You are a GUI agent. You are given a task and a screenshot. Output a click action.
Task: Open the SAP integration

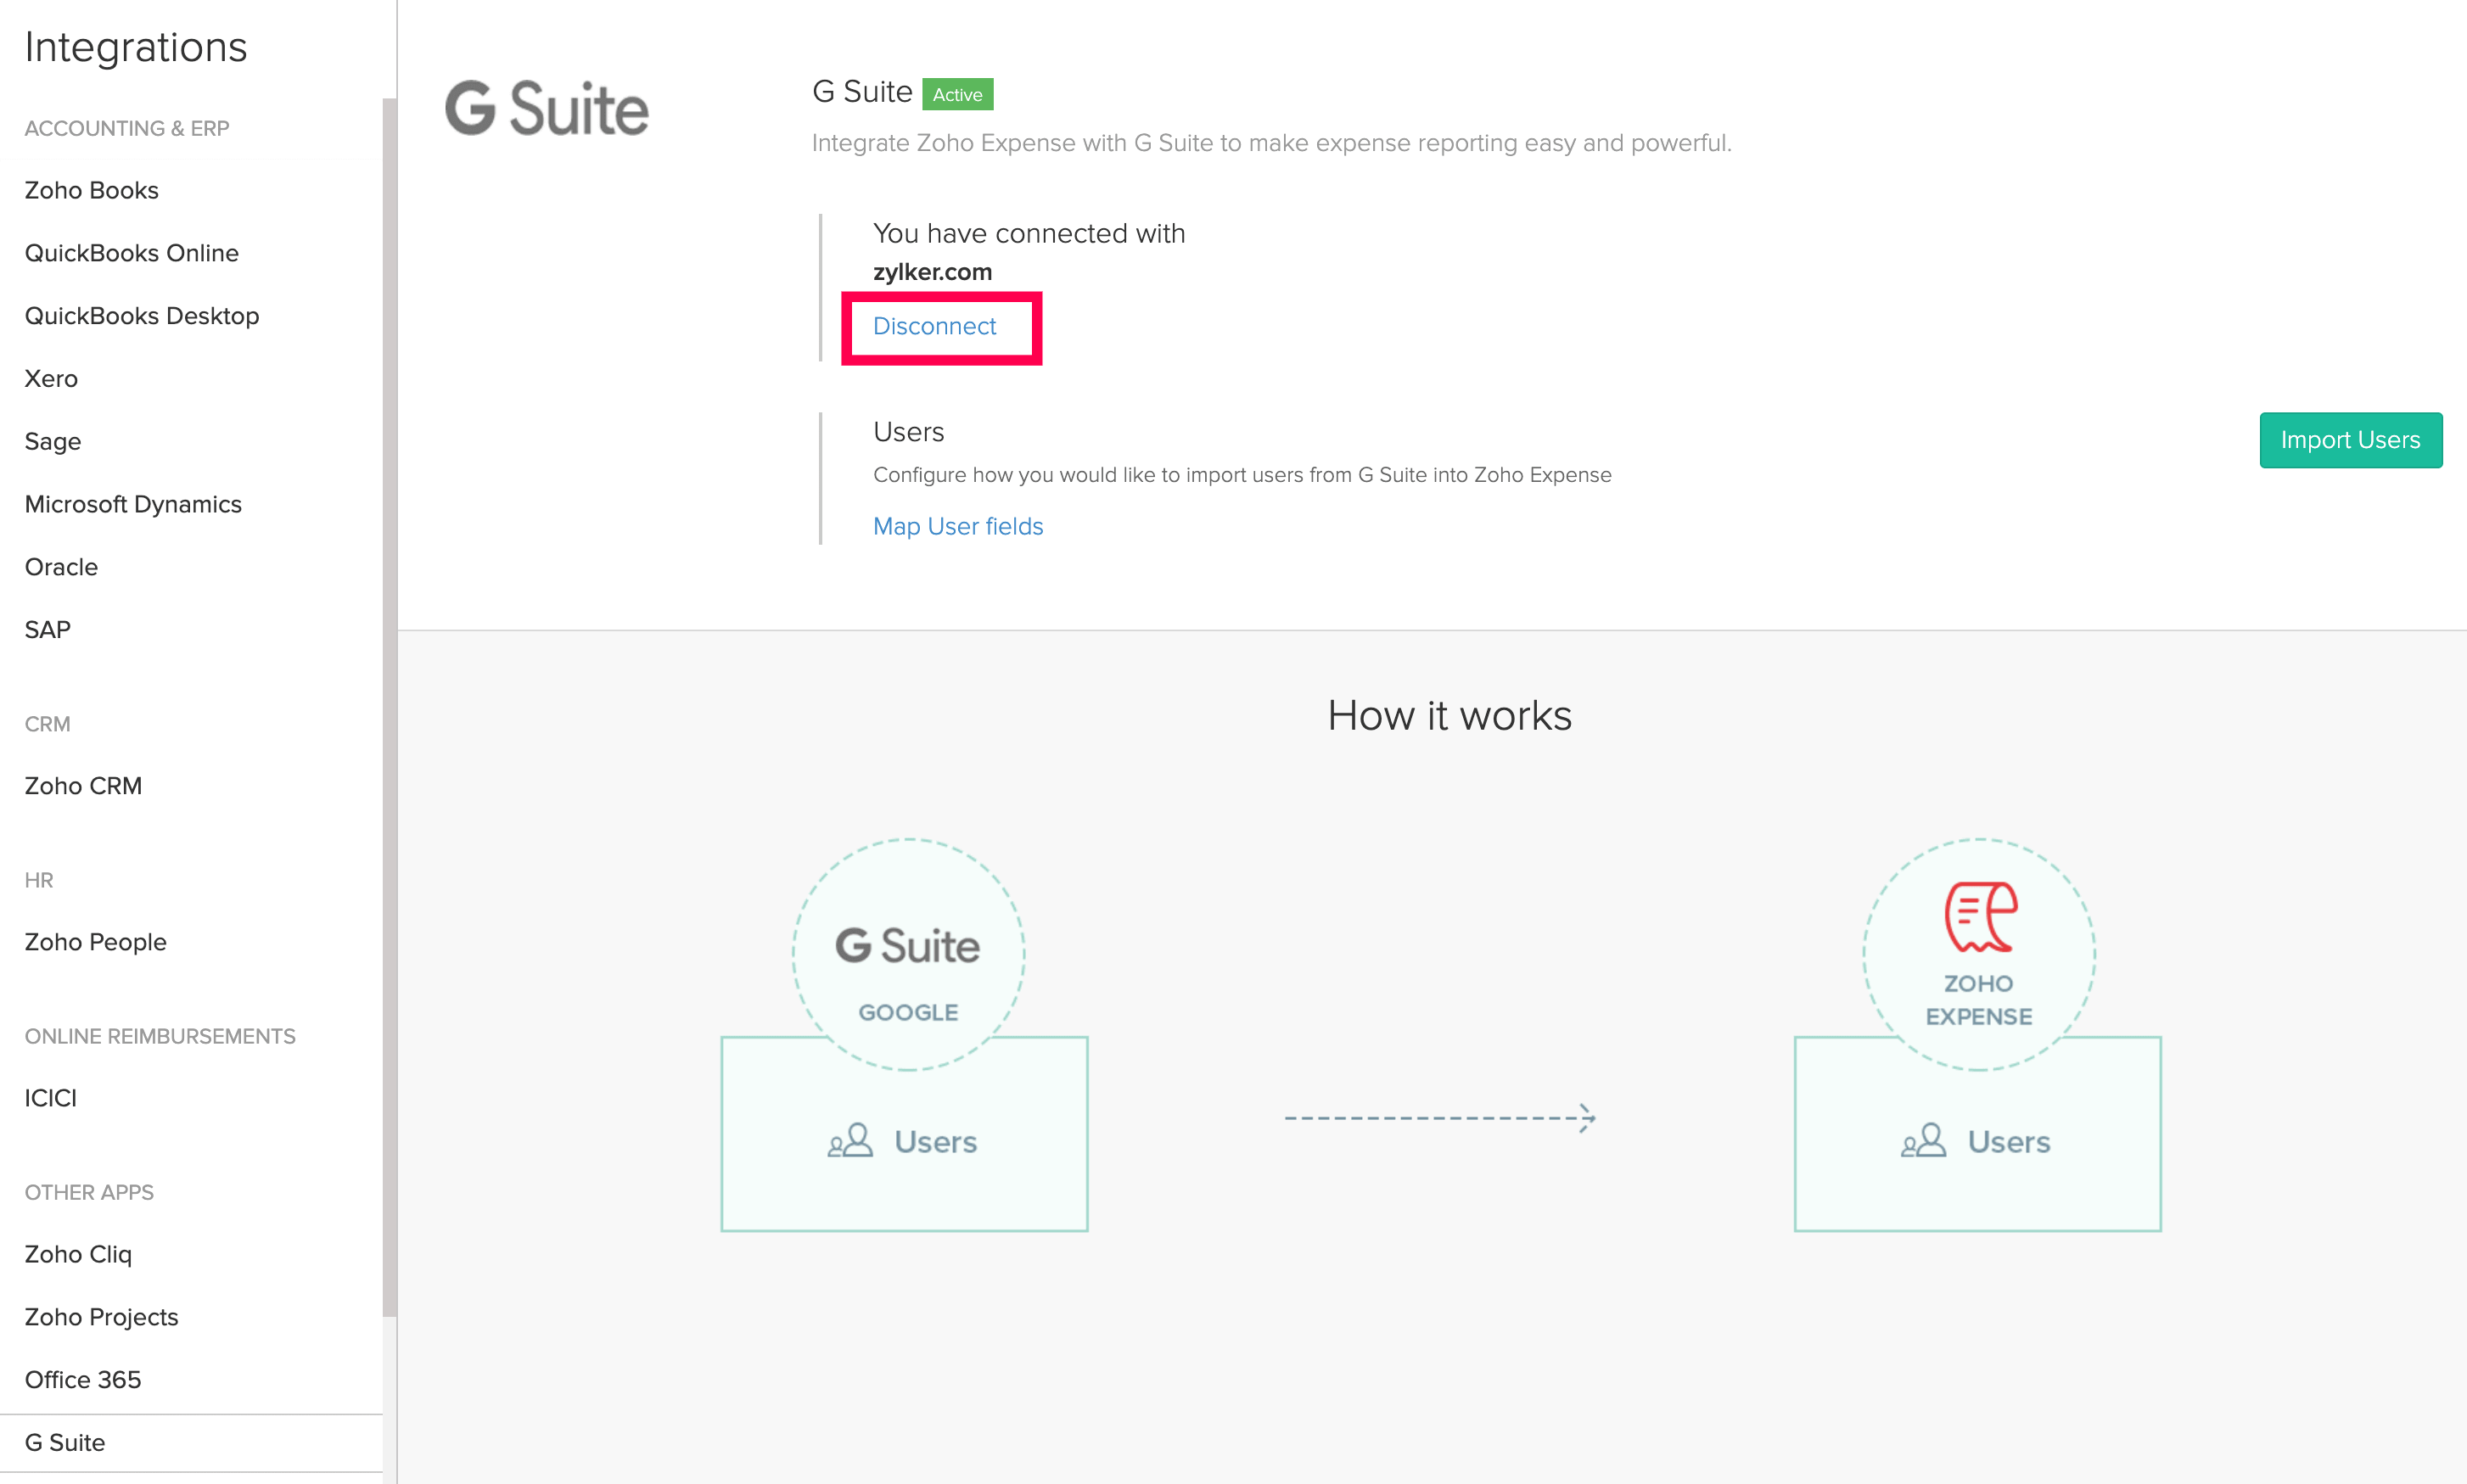pos(47,630)
